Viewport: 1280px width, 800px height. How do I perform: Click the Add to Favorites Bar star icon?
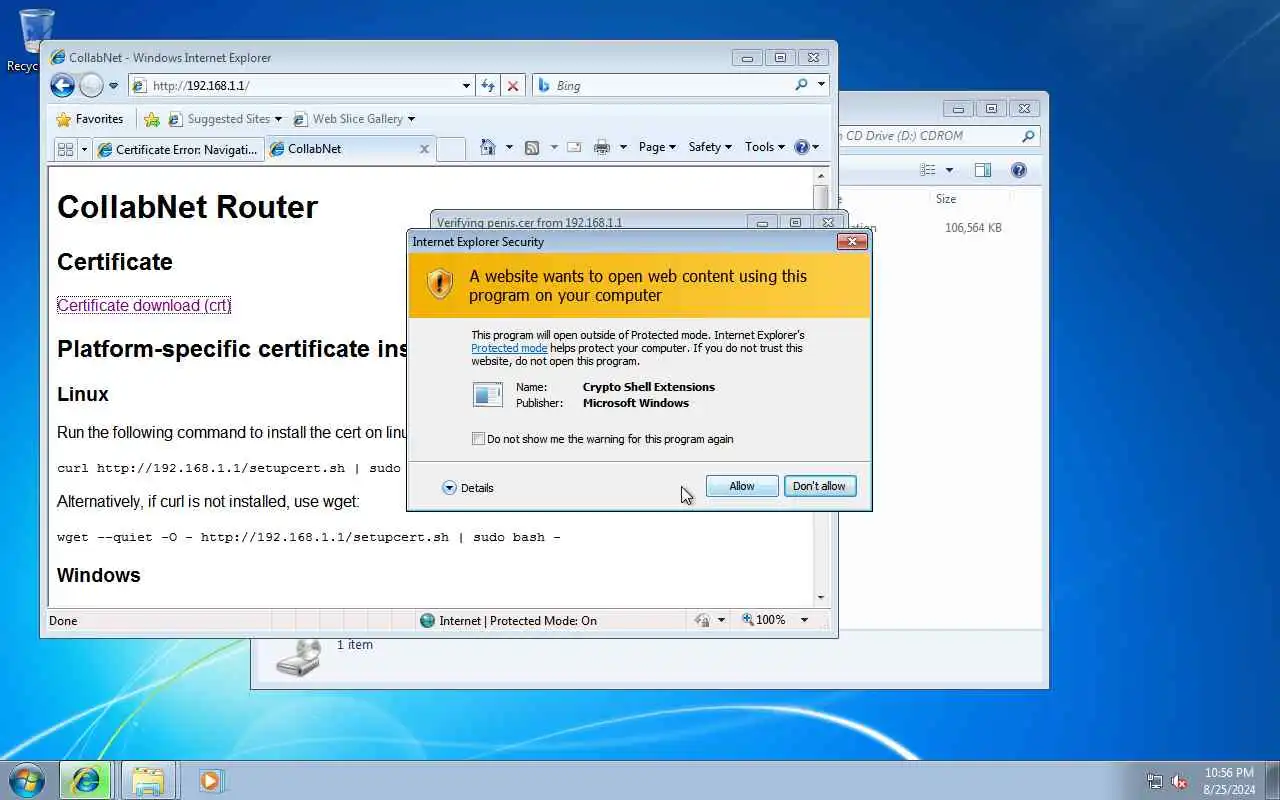point(152,119)
